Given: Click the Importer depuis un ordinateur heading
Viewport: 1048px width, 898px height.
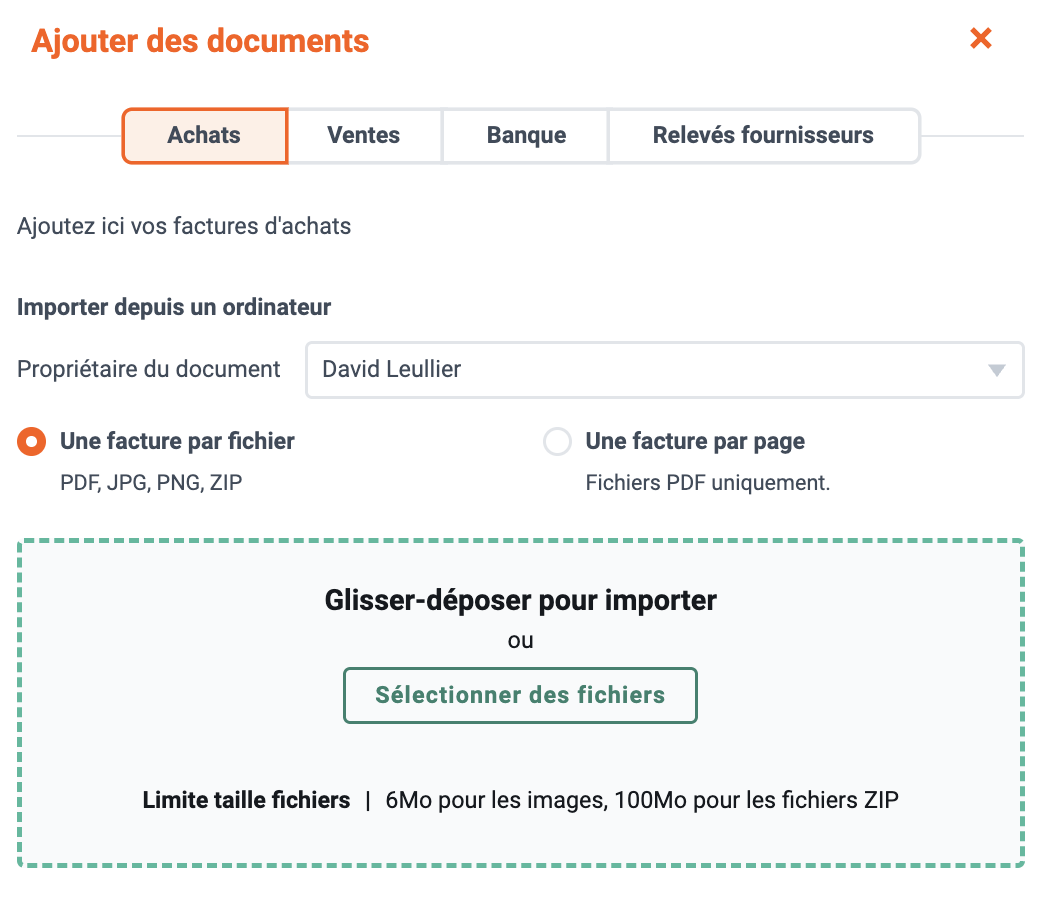Looking at the screenshot, I should click(174, 307).
